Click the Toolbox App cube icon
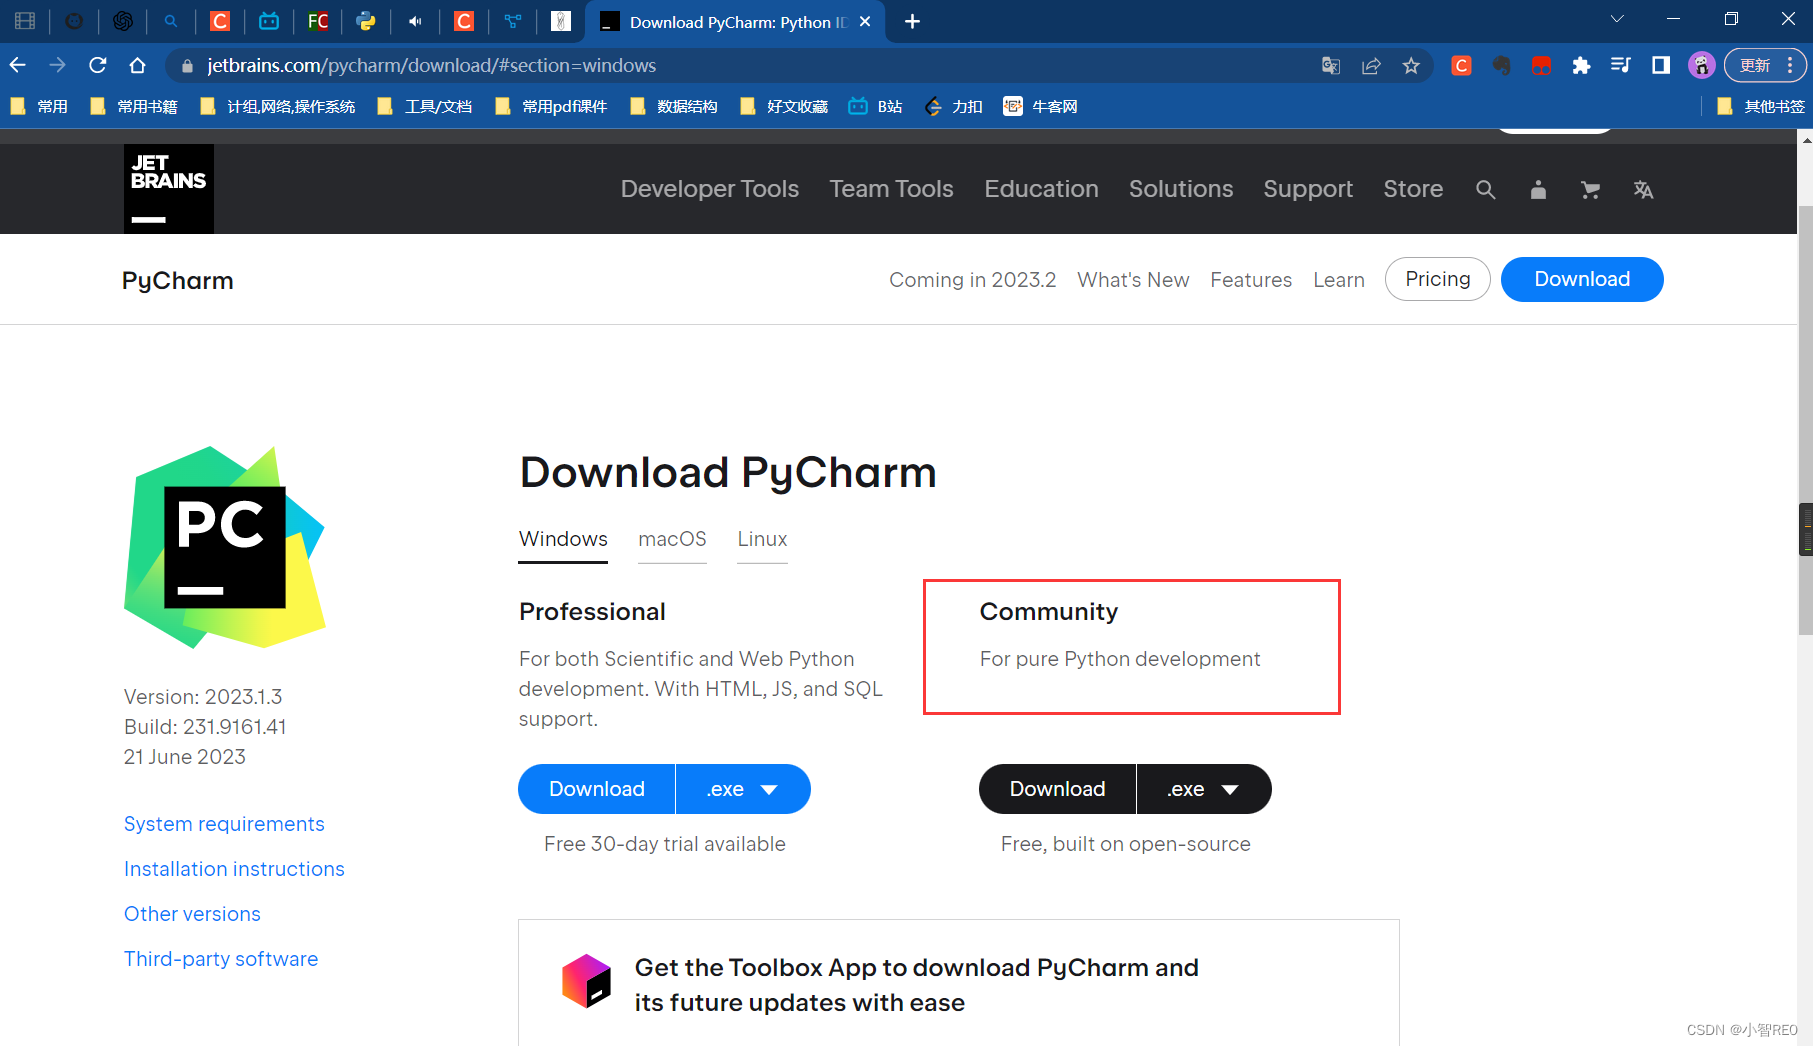 point(586,981)
